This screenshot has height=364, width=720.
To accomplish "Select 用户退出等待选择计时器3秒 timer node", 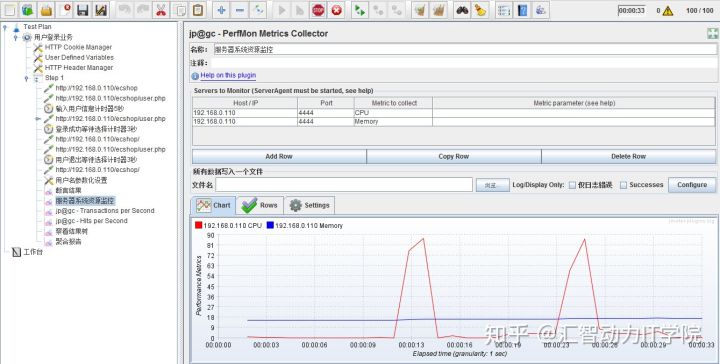I will (96, 160).
